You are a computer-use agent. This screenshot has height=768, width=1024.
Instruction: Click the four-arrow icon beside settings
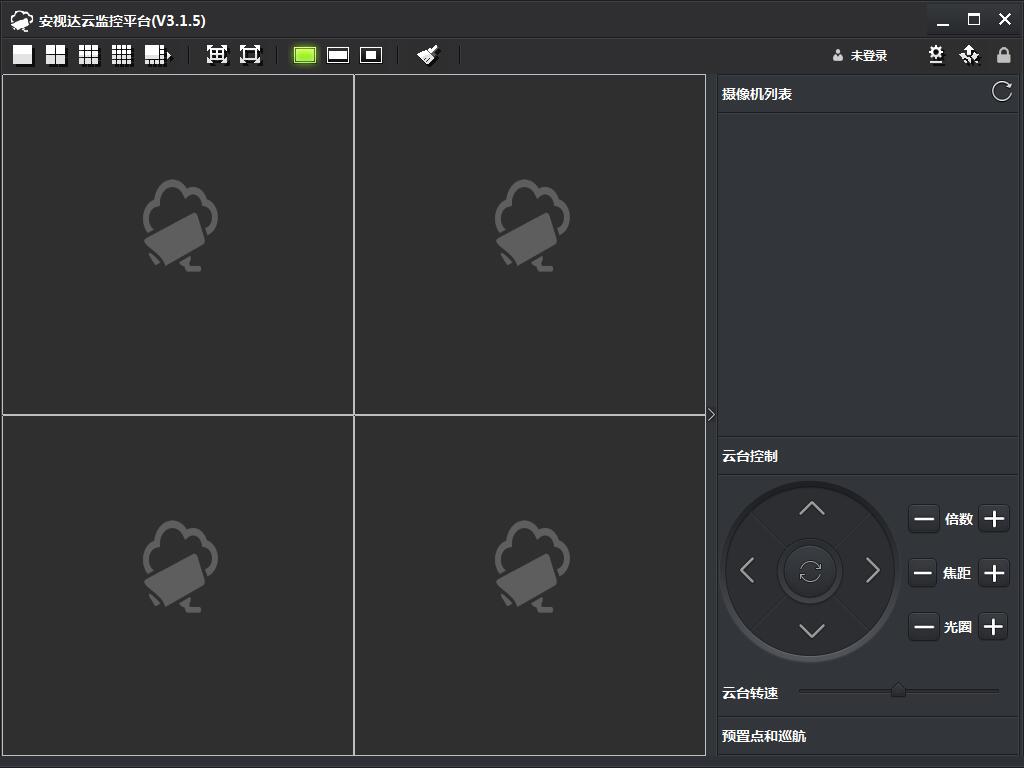tap(970, 55)
